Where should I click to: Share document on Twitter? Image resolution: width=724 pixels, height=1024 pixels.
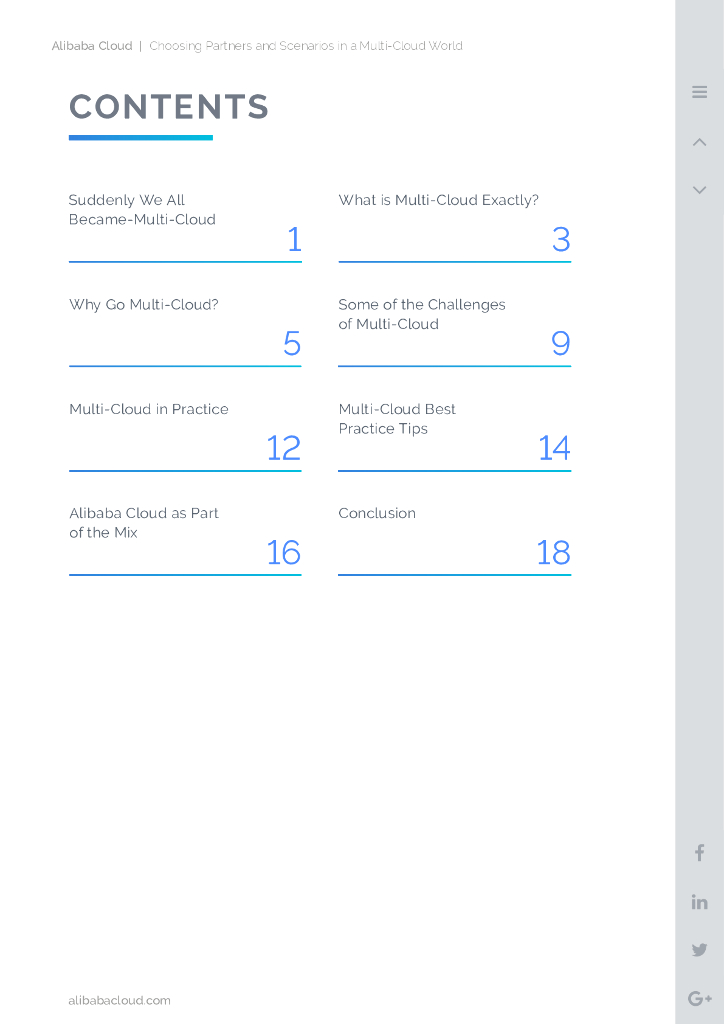pos(699,950)
